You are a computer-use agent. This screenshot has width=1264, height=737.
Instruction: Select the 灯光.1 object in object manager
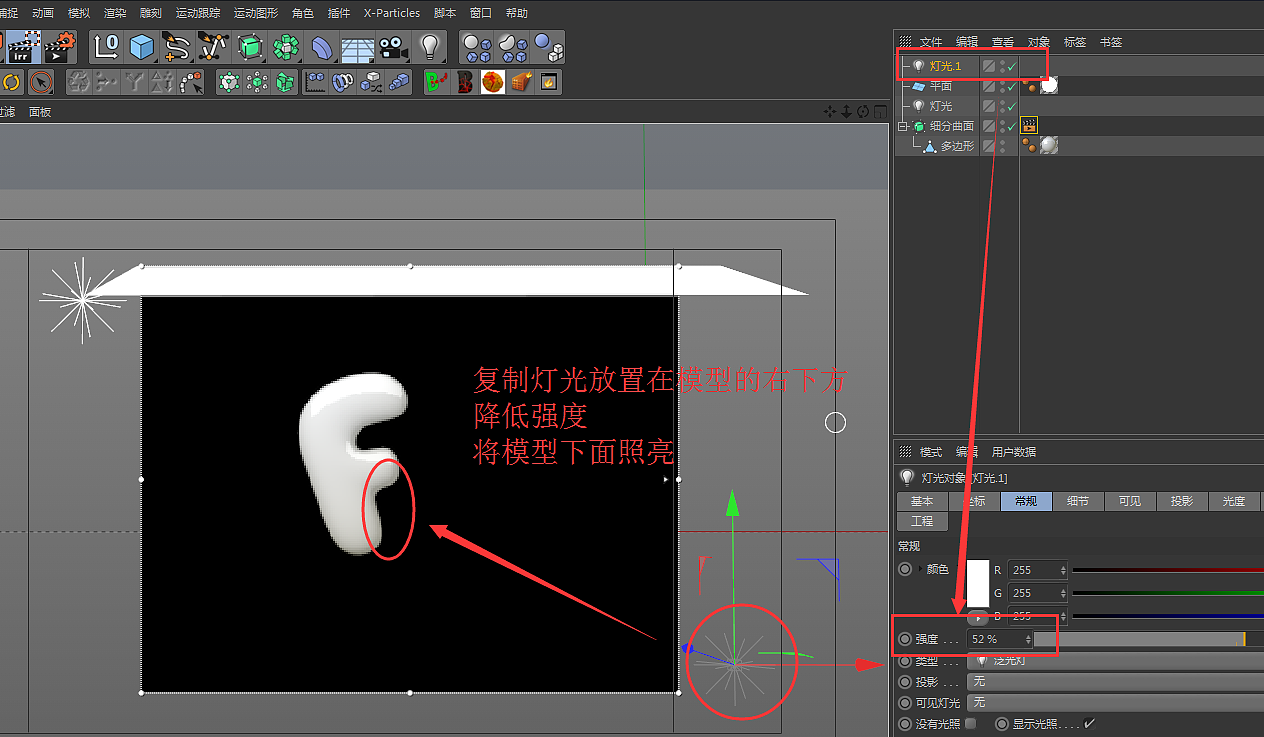(945, 66)
